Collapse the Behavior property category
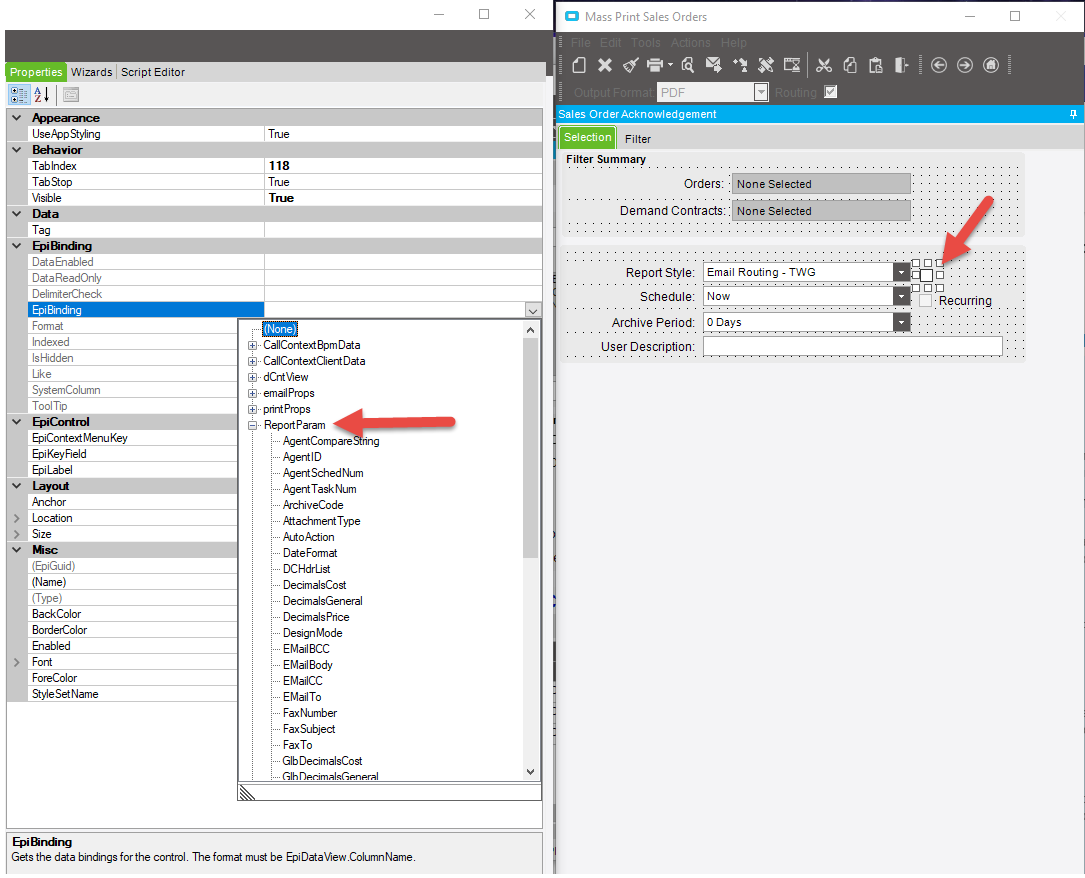 17,150
